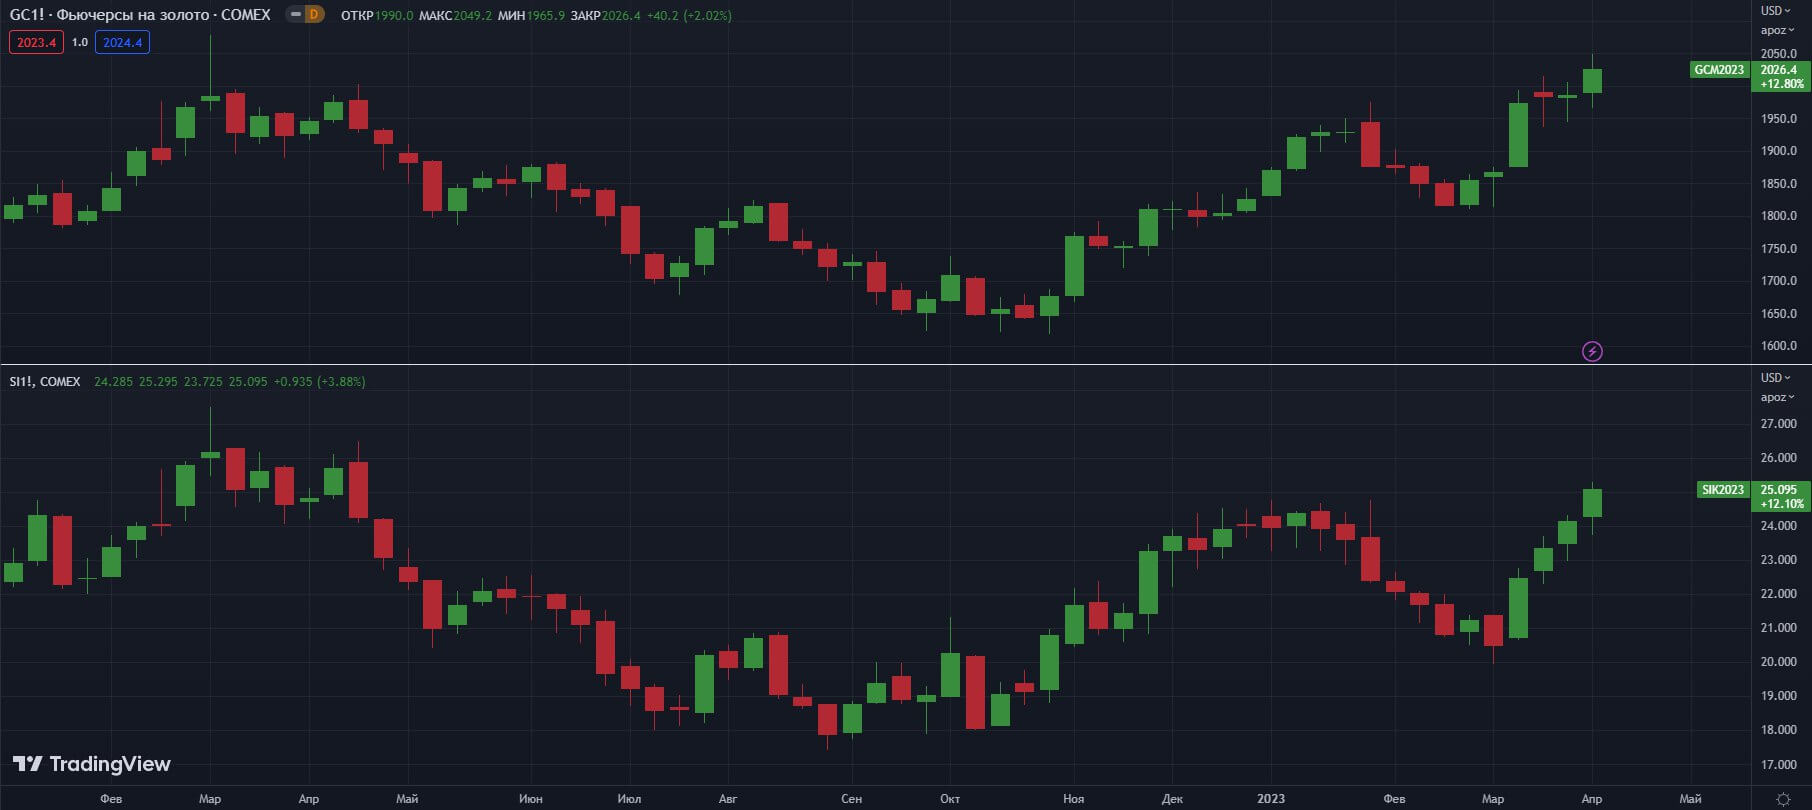Image resolution: width=1812 pixels, height=810 pixels.
Task: Click the 20.000 silver price scale label
Action: click(x=1778, y=662)
